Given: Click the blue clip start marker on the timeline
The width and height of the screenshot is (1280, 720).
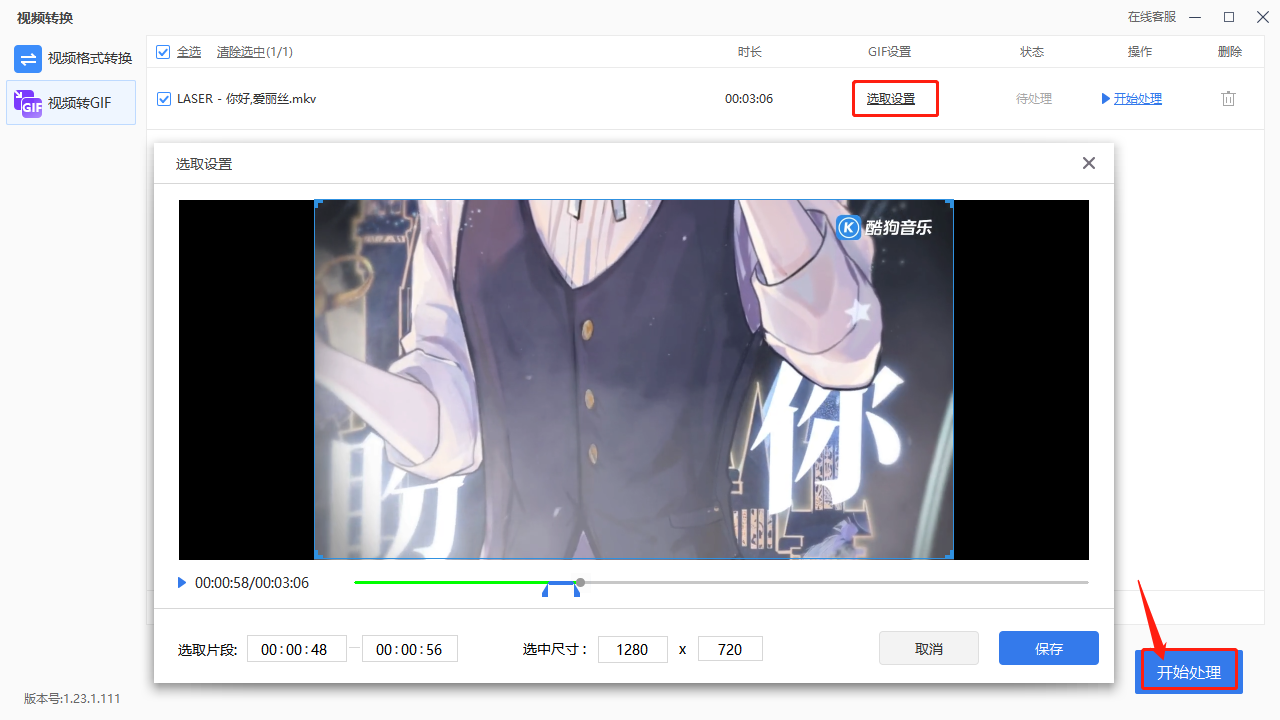Looking at the screenshot, I should click(x=545, y=592).
